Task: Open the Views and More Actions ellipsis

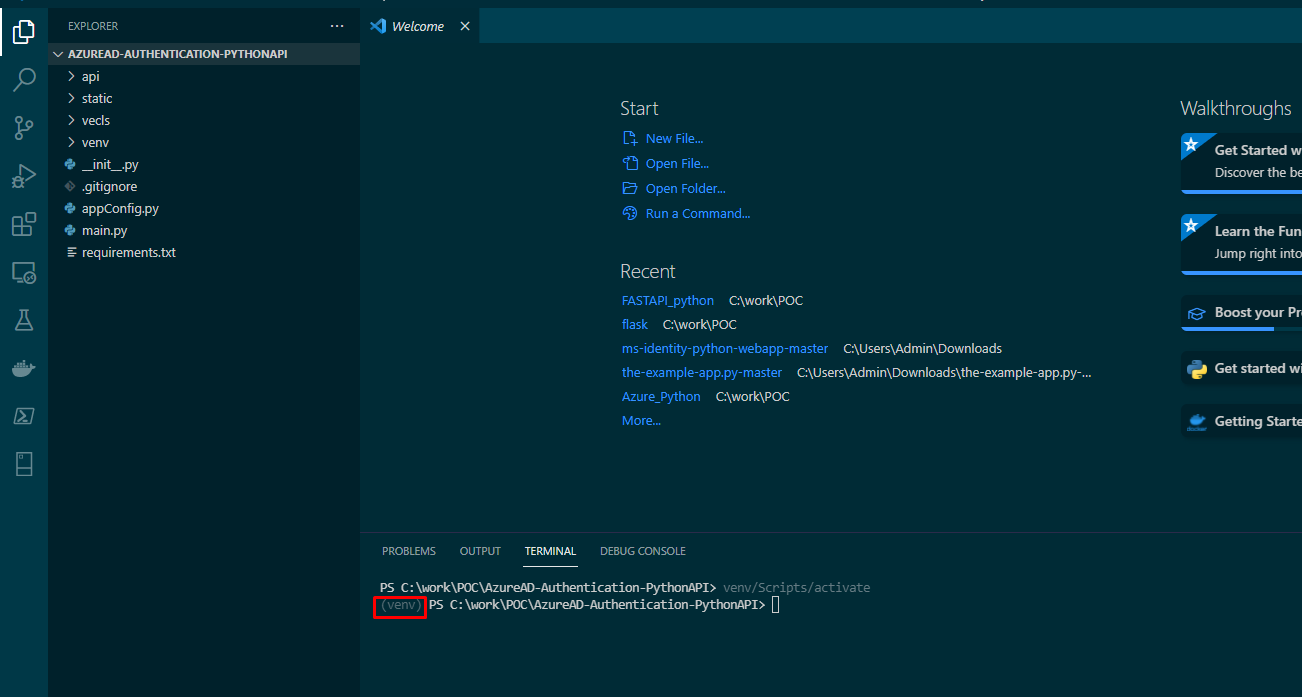Action: (336, 25)
